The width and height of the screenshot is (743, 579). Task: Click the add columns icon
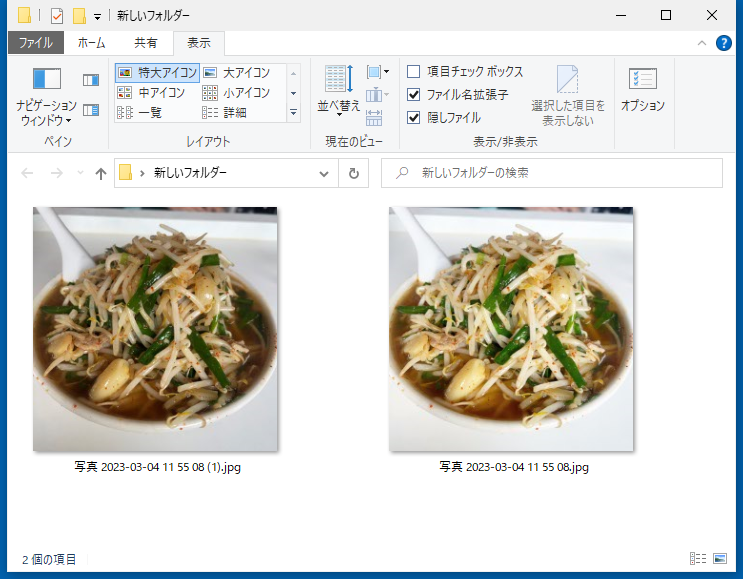(377, 95)
